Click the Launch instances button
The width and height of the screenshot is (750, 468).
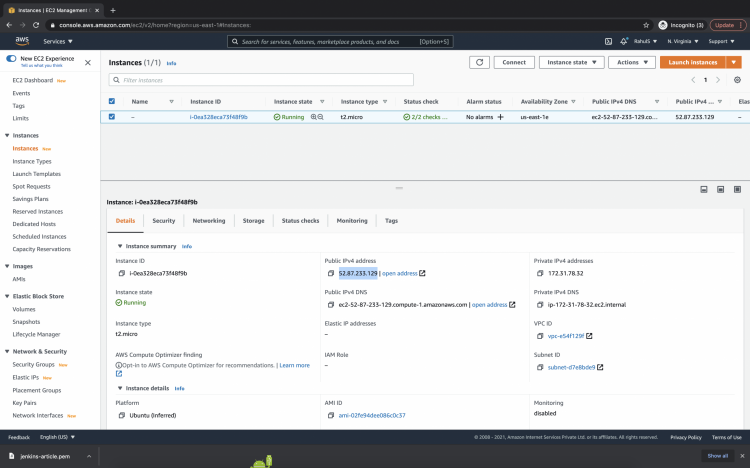tap(693, 62)
